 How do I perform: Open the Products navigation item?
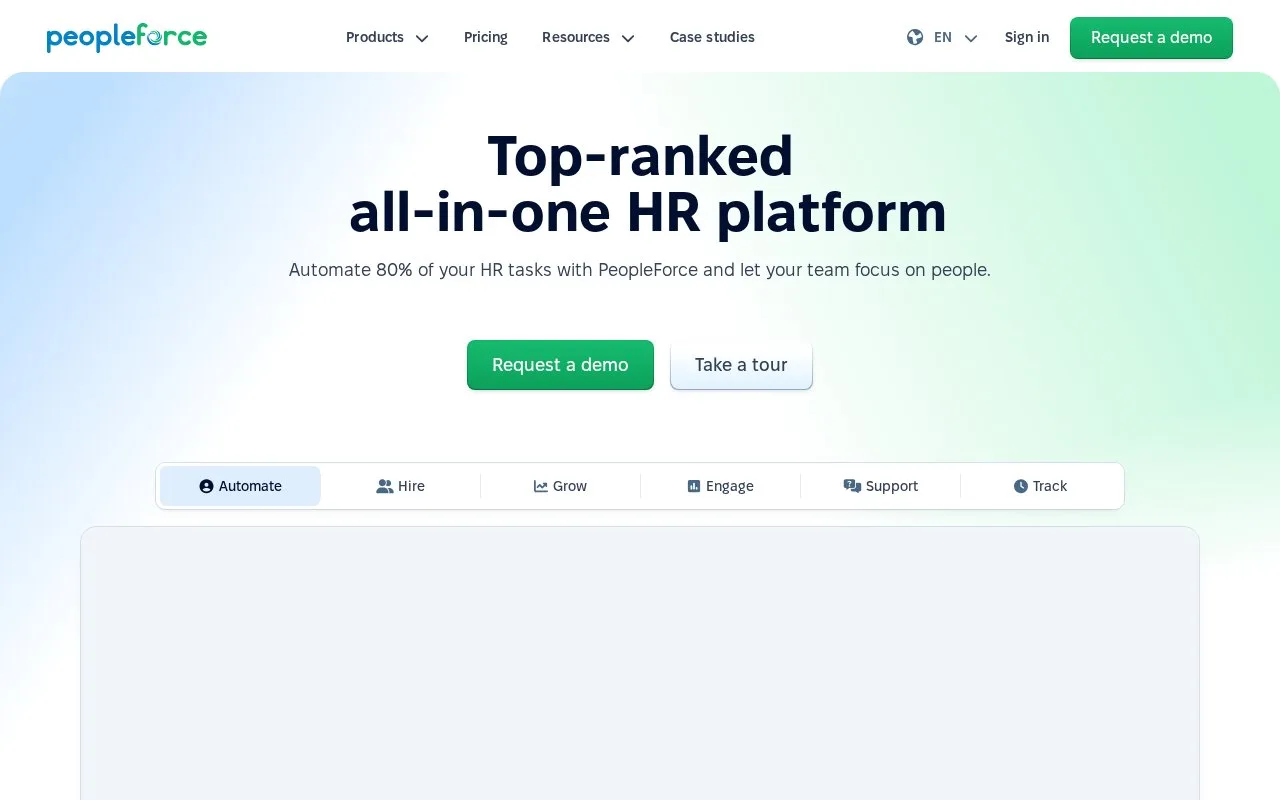[375, 37]
